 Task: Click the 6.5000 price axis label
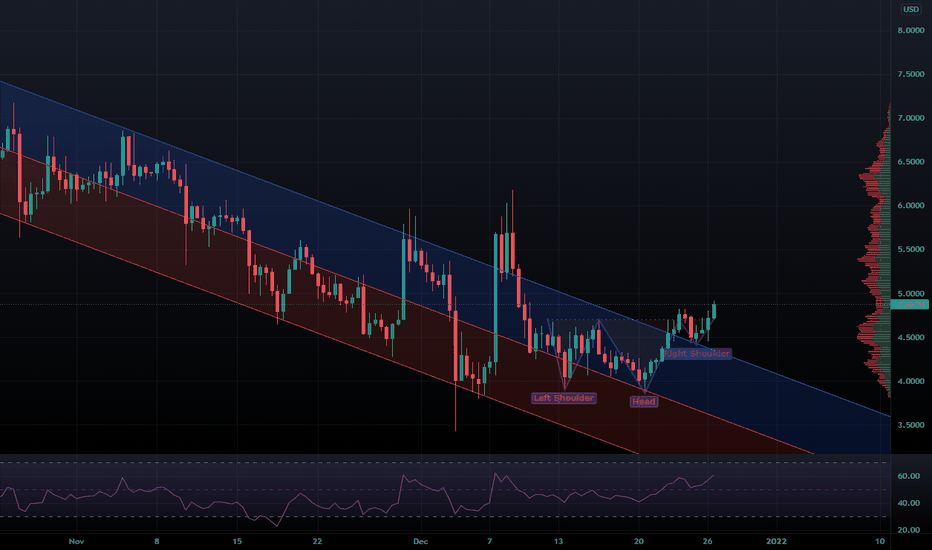[911, 162]
